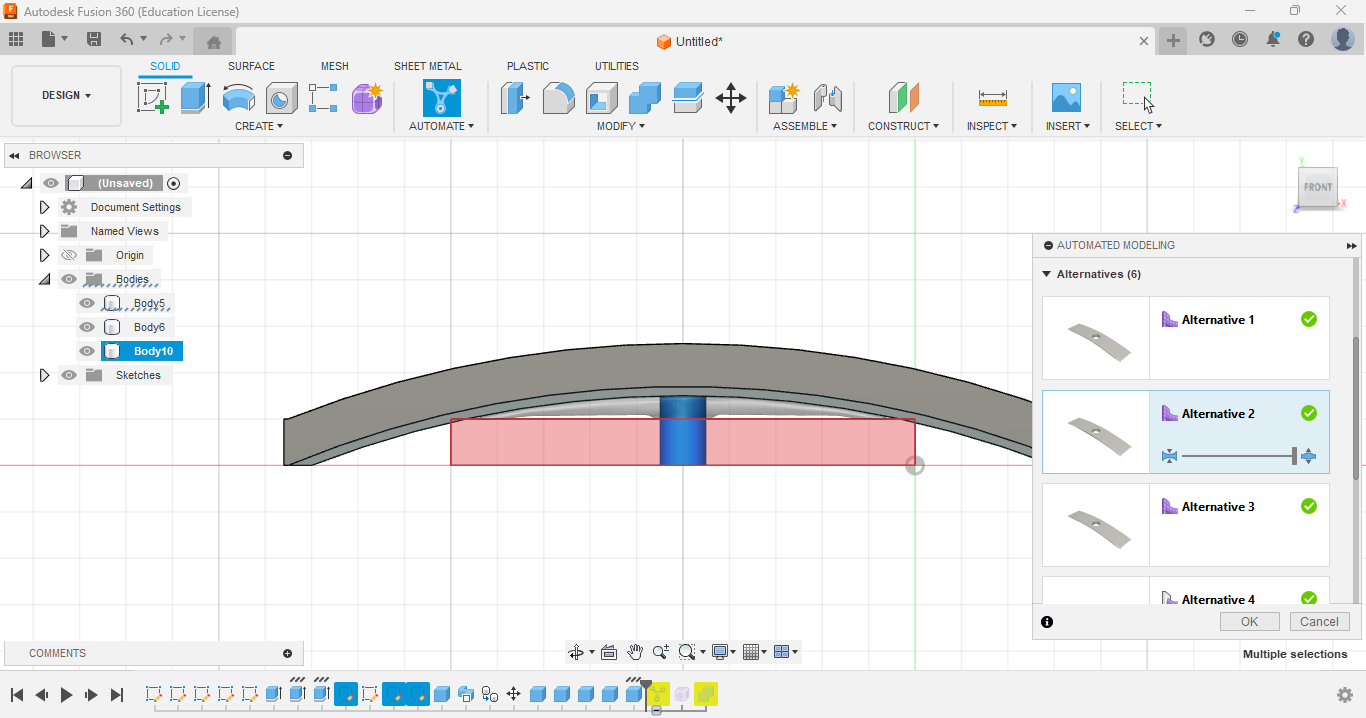
Task: Expand the Sketches folder in browser
Action: coord(44,375)
